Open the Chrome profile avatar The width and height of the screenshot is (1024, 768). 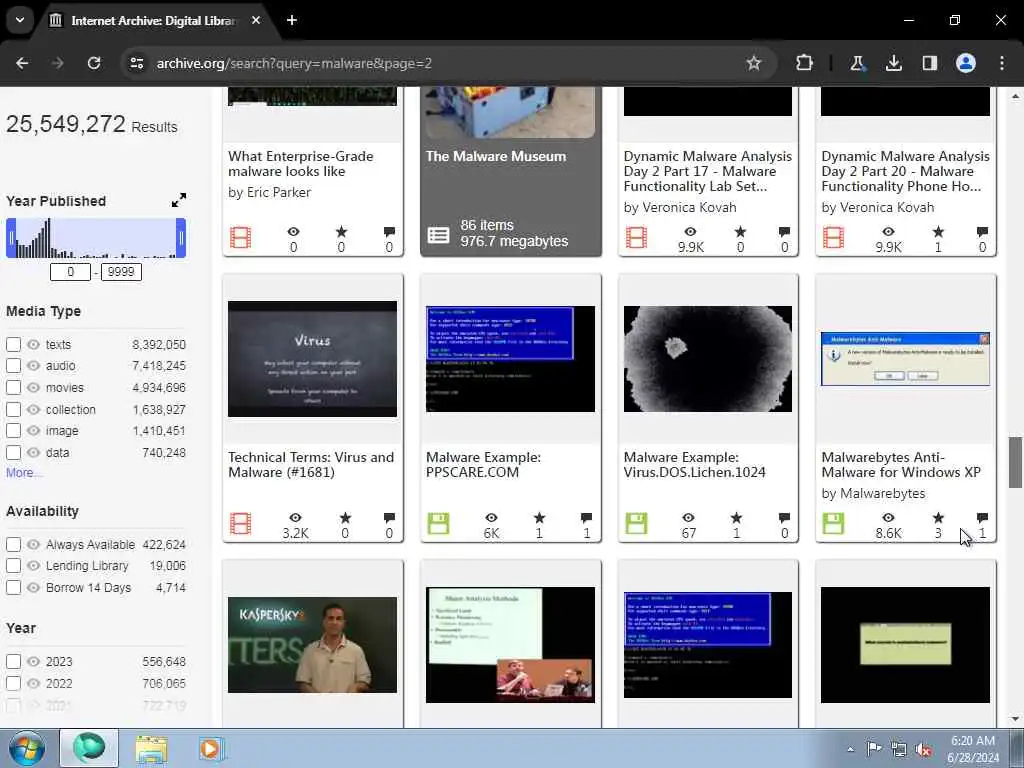(966, 63)
